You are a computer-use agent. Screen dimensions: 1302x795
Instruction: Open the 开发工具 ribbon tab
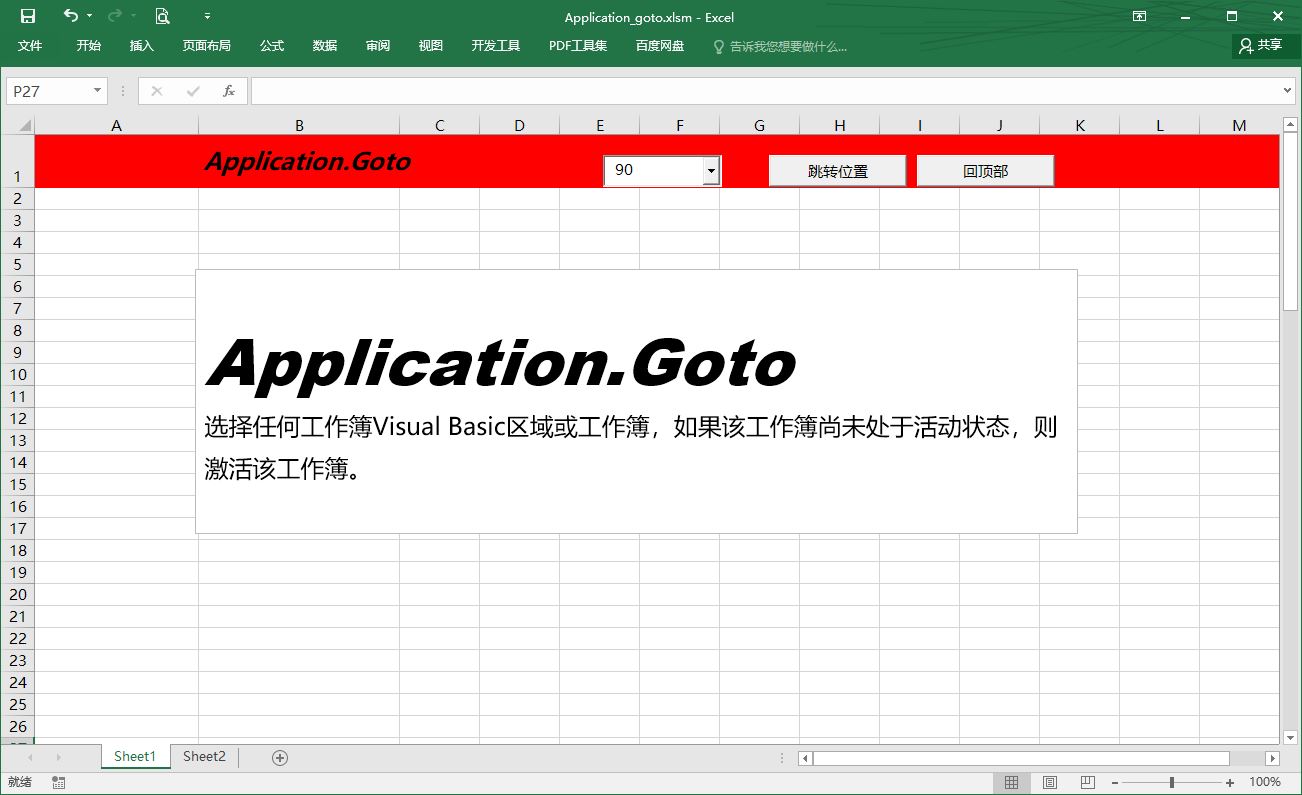tap(496, 46)
